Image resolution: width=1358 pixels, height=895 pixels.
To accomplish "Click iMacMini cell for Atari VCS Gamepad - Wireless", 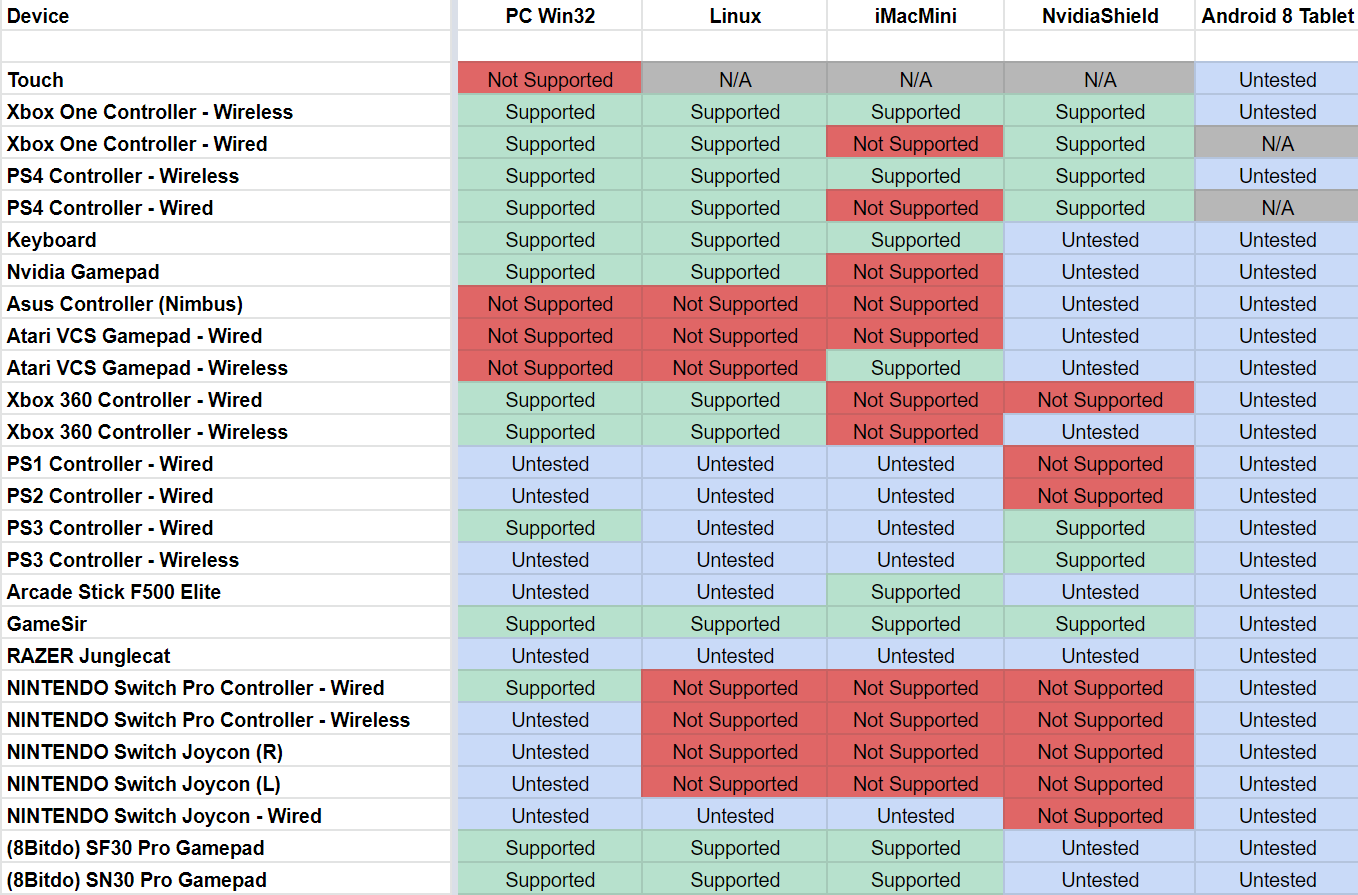I will tap(915, 368).
